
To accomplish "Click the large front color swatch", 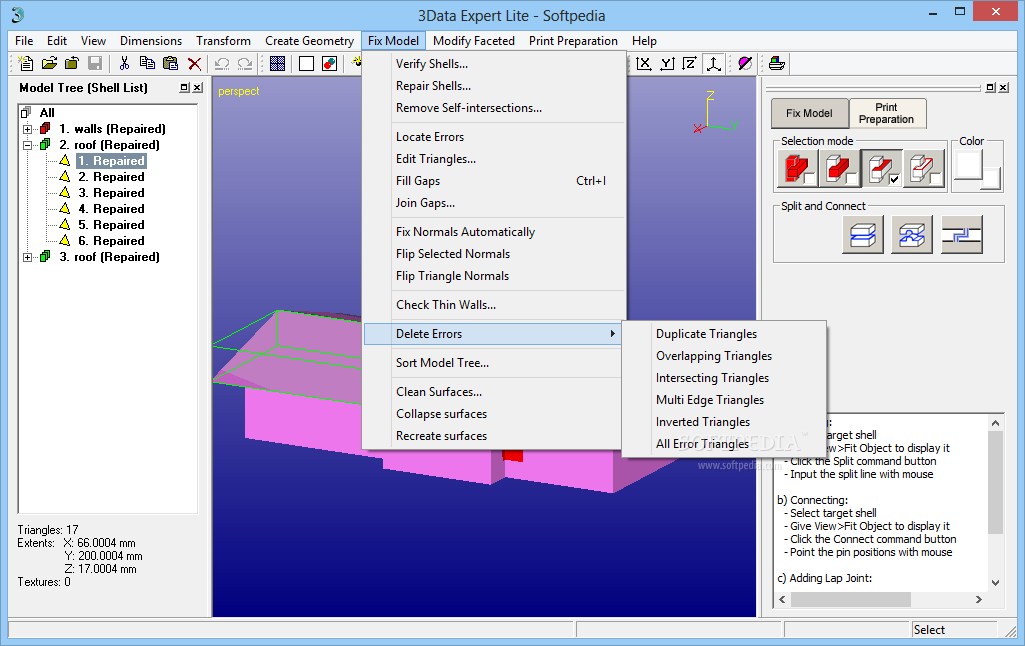I will coord(968,165).
